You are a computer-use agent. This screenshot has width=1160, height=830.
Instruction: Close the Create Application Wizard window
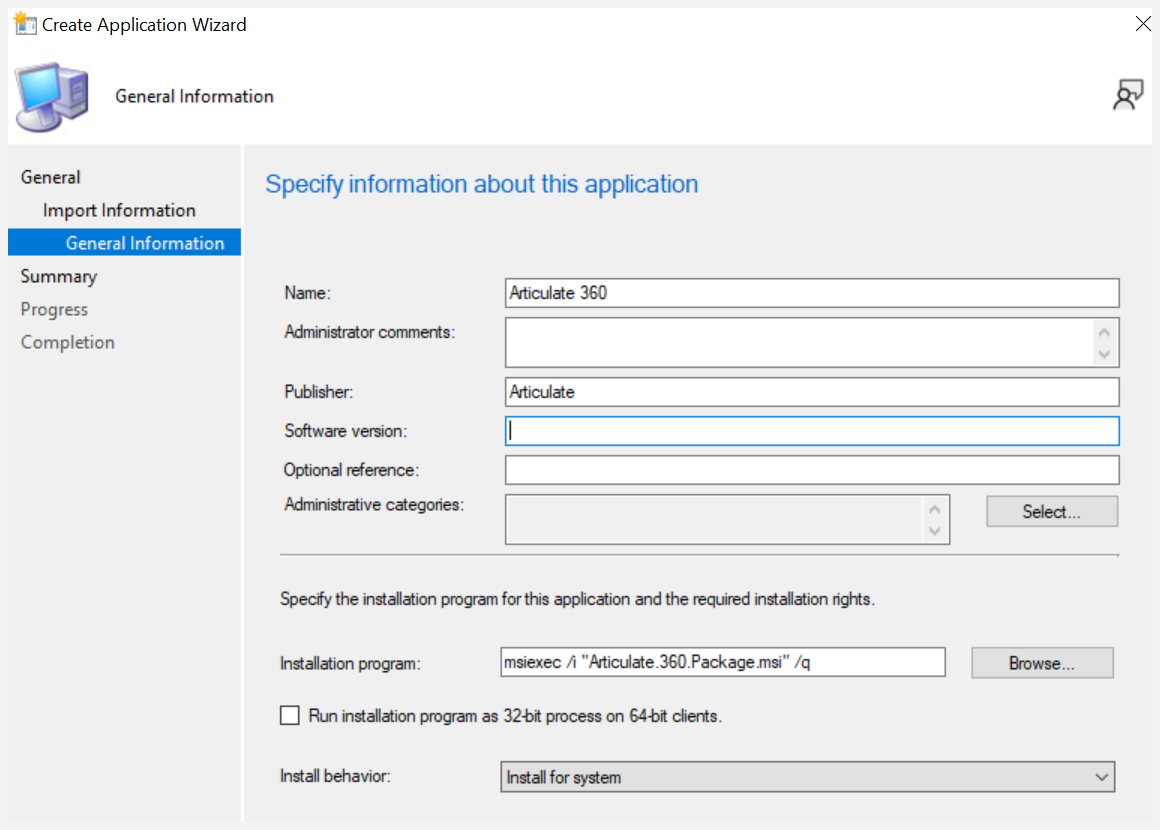click(1142, 24)
